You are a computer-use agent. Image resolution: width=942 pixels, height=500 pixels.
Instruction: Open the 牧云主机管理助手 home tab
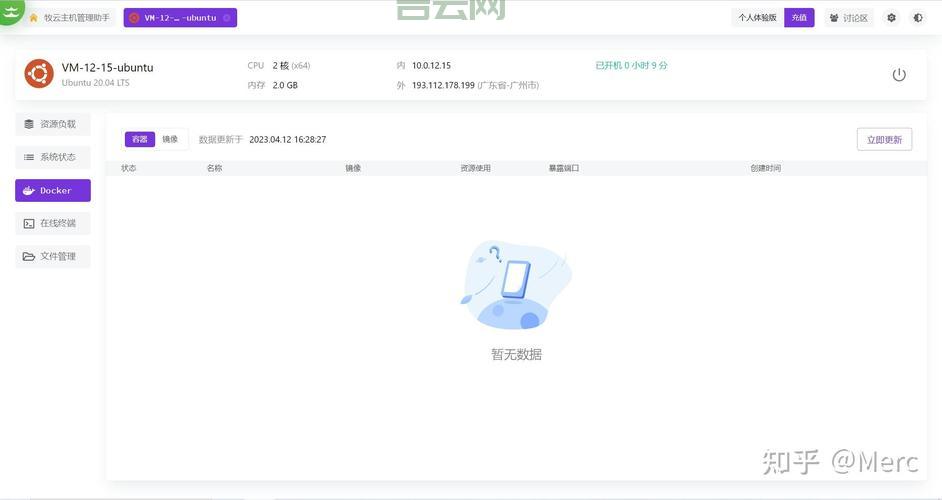(69, 18)
